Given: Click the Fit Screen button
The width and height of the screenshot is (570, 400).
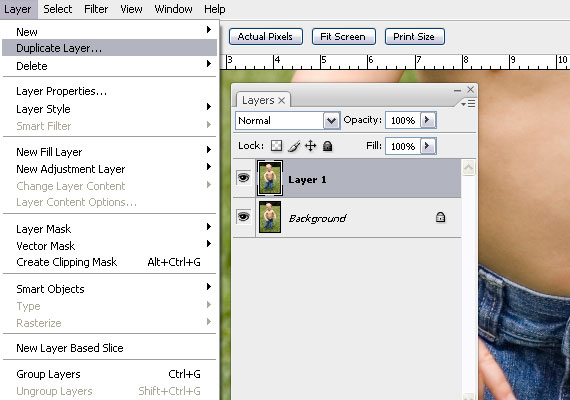Looking at the screenshot, I should coord(344,37).
